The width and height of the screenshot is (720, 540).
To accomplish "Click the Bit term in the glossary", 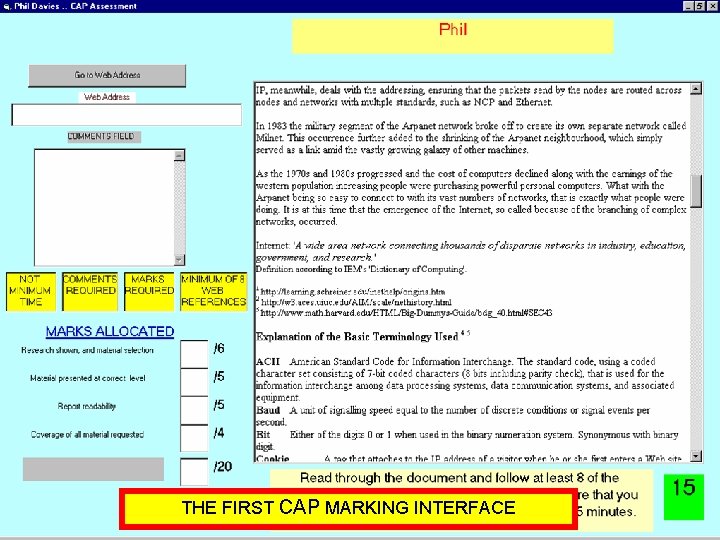I will coord(263,434).
